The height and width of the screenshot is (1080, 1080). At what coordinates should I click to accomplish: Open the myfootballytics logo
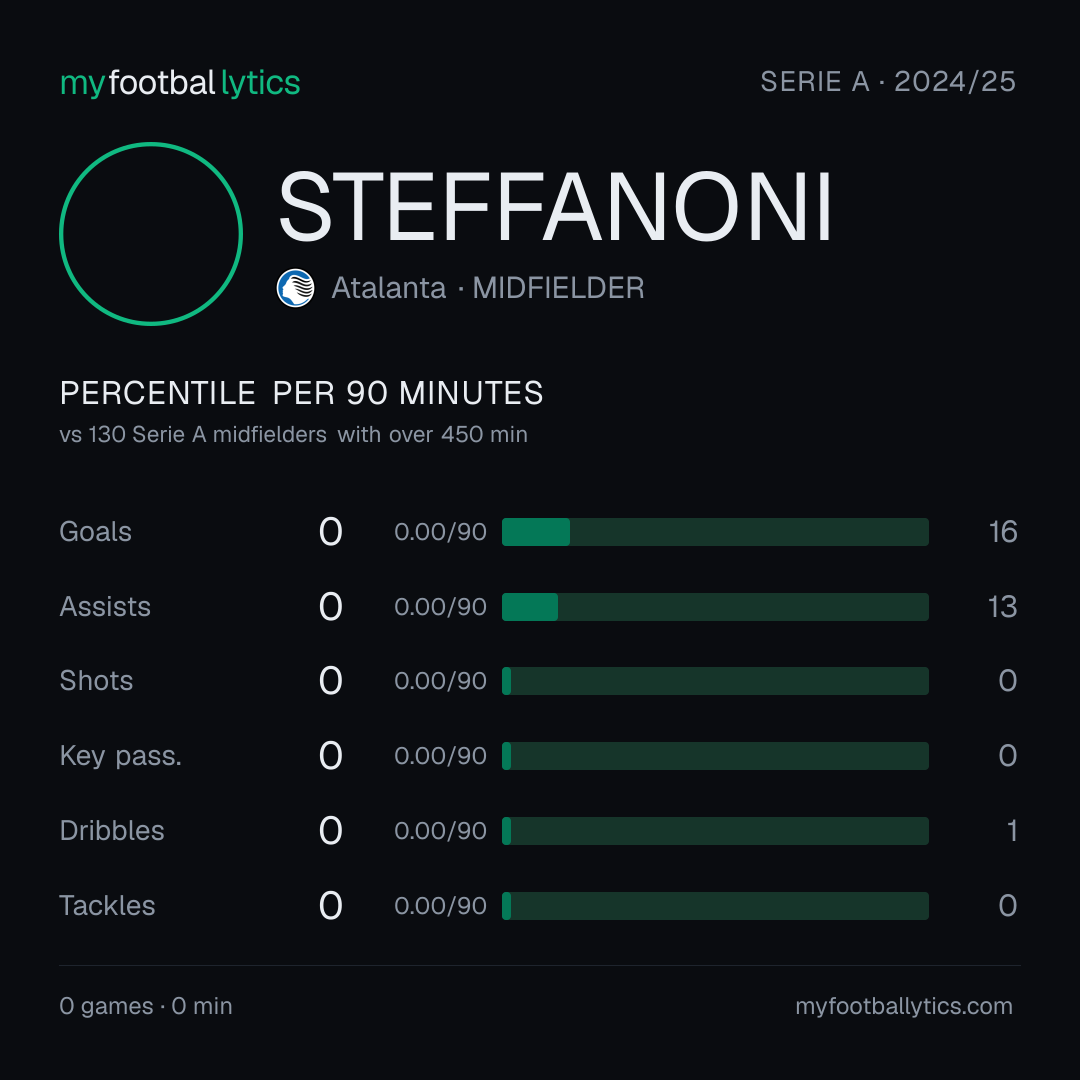click(x=180, y=83)
